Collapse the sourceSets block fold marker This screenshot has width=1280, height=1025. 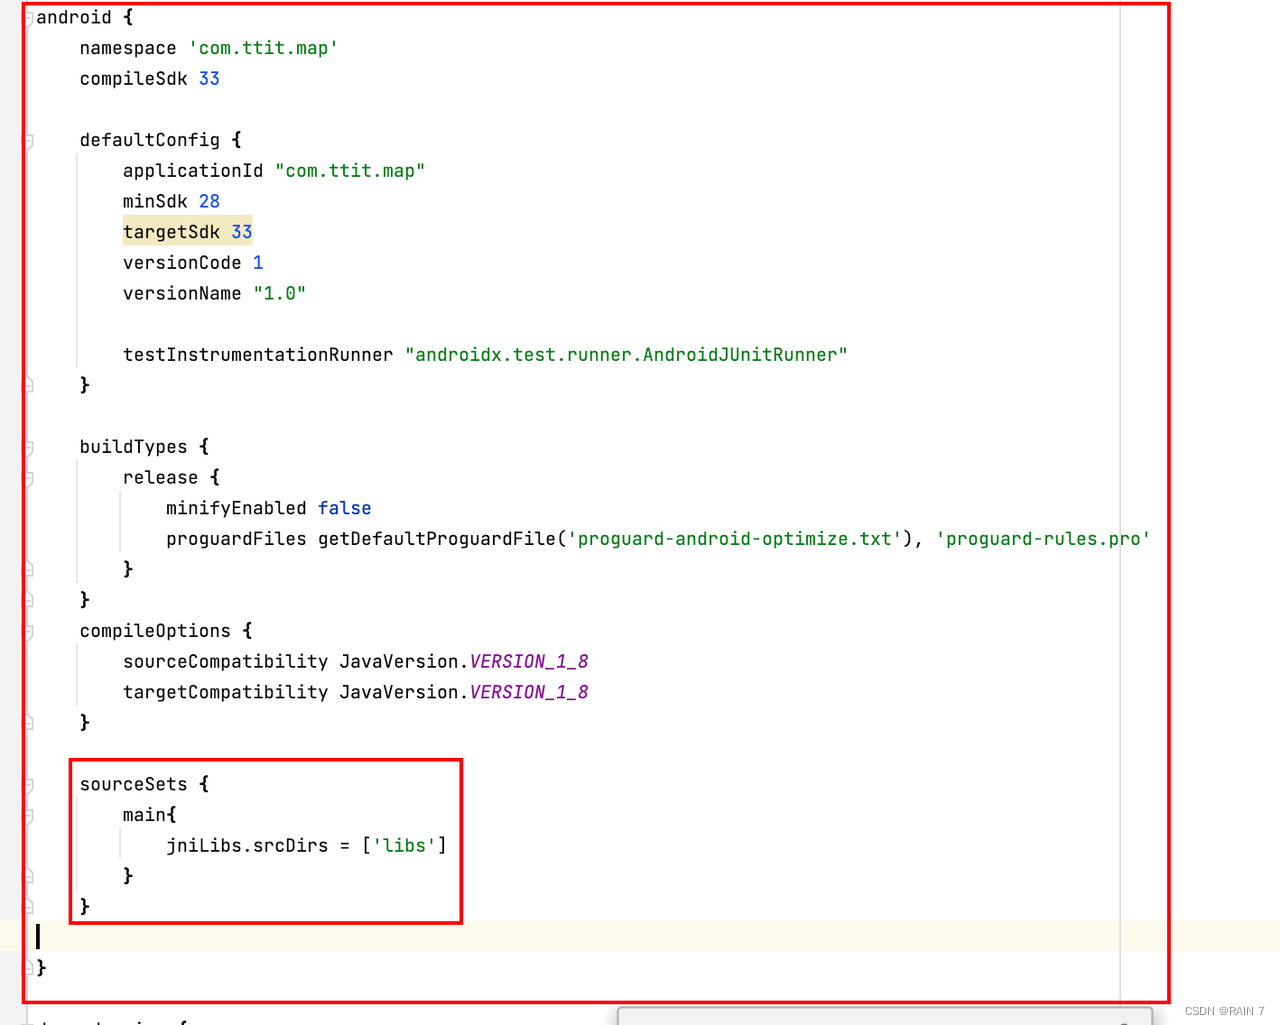pyautogui.click(x=29, y=786)
